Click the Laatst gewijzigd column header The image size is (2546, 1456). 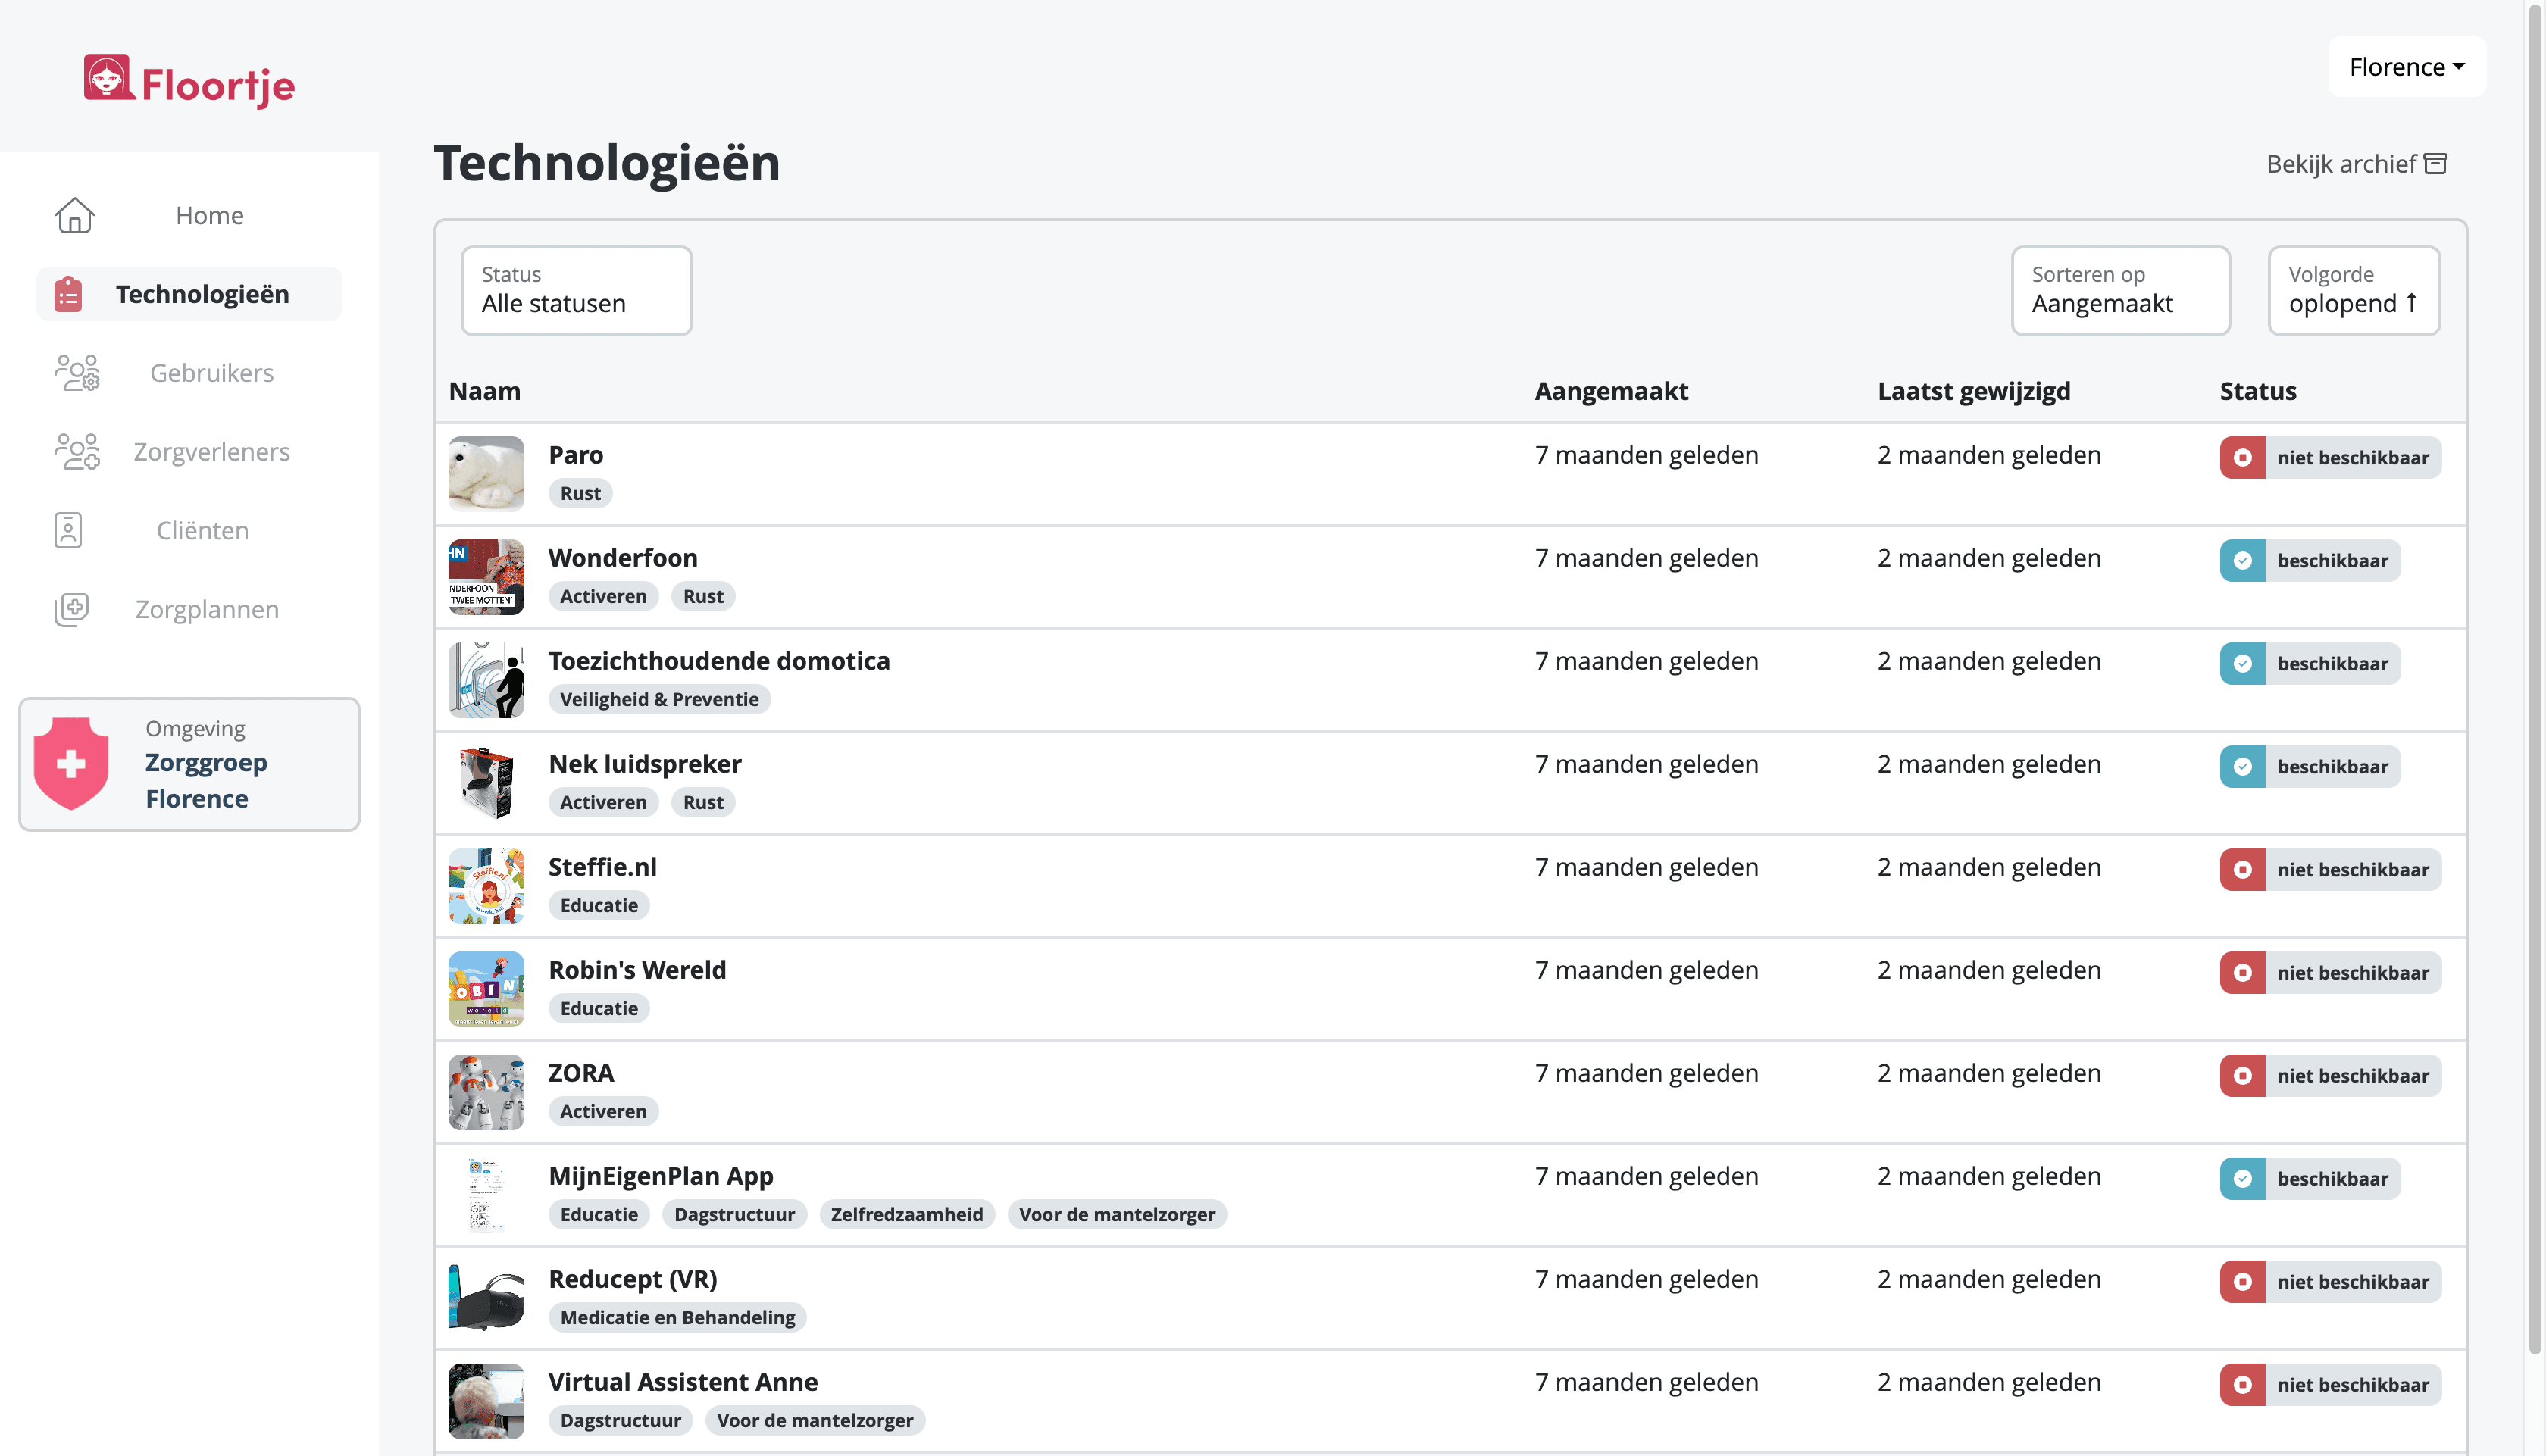1974,391
